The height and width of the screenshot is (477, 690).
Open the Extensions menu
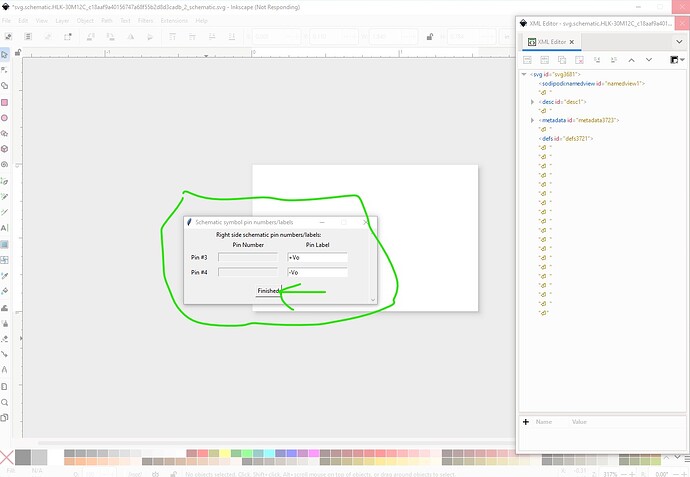coord(174,21)
